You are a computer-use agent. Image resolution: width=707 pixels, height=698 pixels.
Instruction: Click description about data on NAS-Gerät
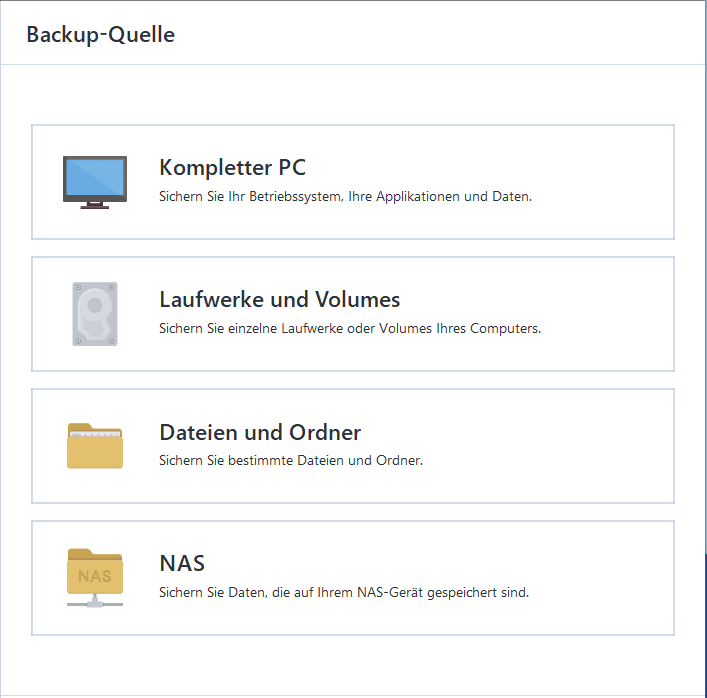(343, 593)
